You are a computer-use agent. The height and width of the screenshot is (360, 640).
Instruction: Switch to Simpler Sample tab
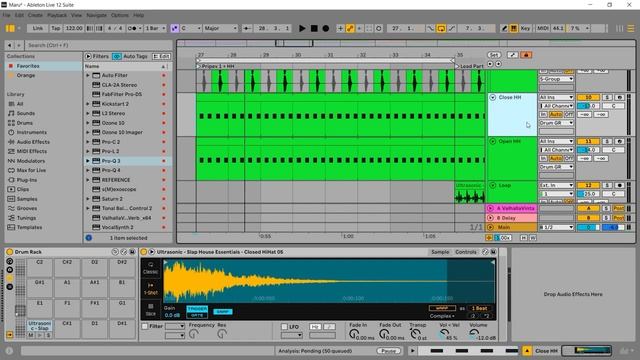[x=440, y=252]
